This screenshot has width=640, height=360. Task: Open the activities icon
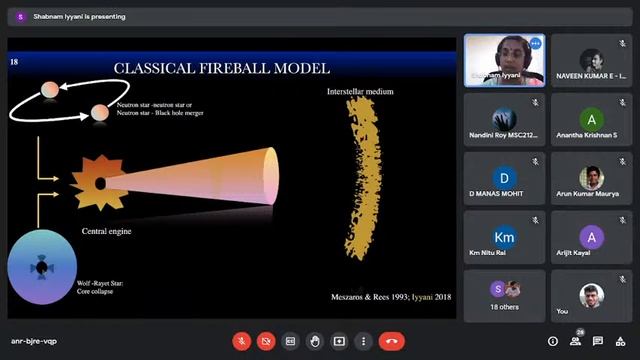(620, 341)
